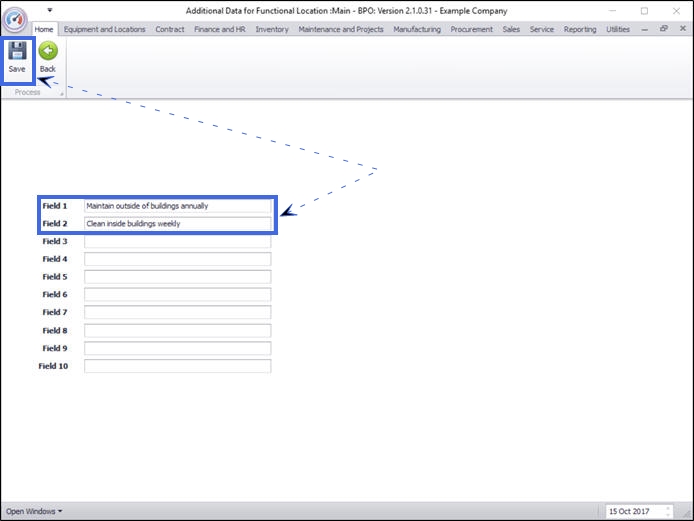The width and height of the screenshot is (694, 521).
Task: Click Field 1 input with maintenance text
Action: [x=177, y=206]
